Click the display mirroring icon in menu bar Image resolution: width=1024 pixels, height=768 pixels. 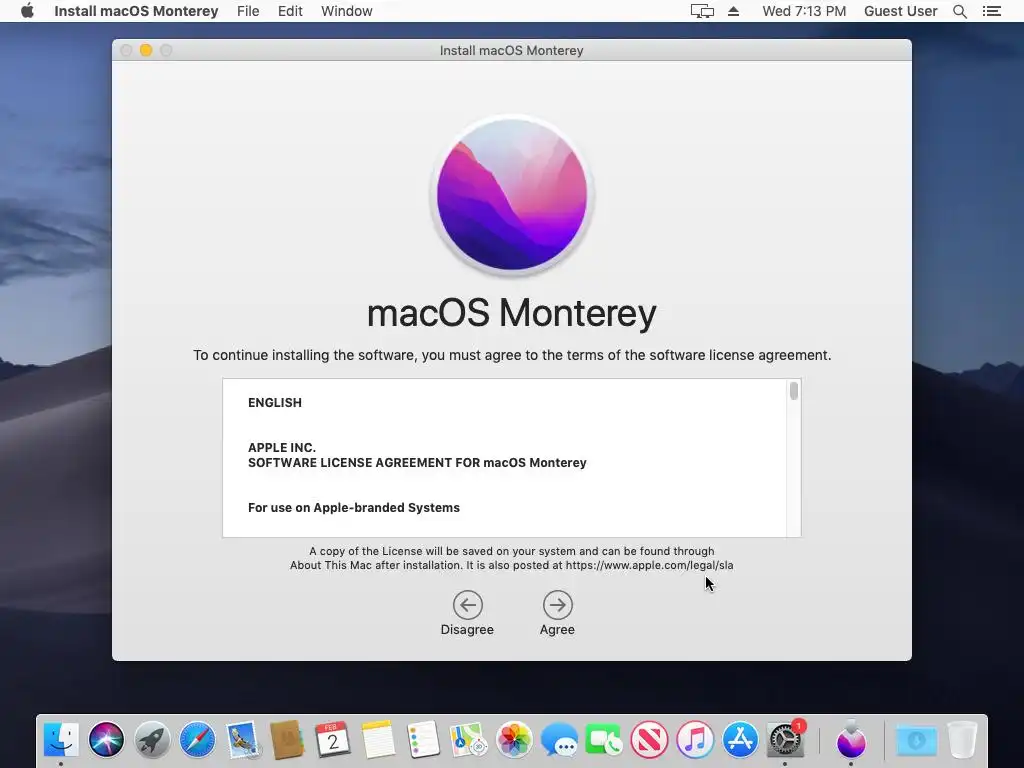[702, 11]
